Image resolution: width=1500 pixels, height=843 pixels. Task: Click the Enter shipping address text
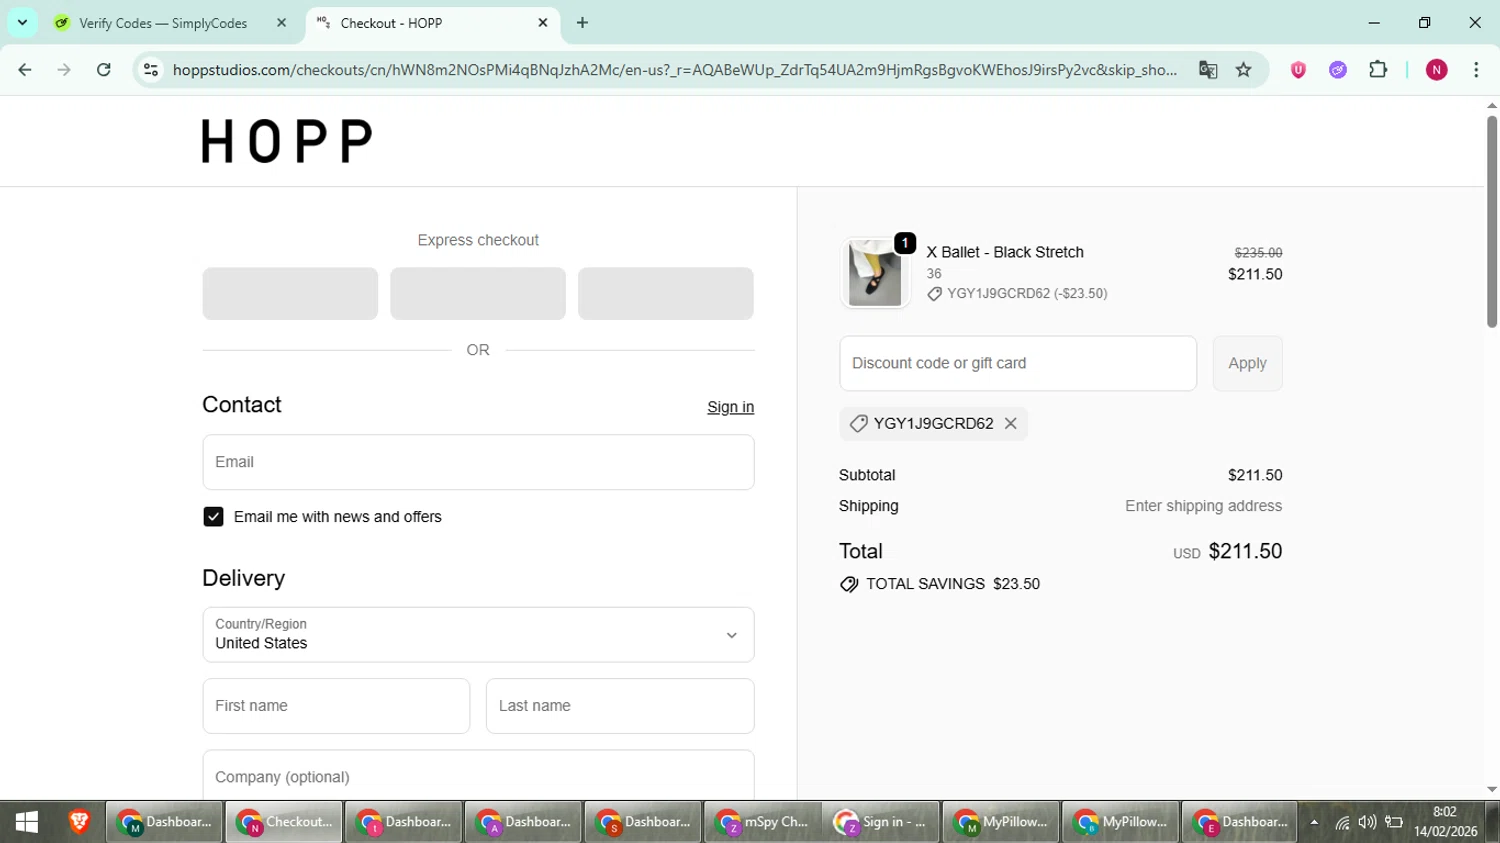point(1203,506)
